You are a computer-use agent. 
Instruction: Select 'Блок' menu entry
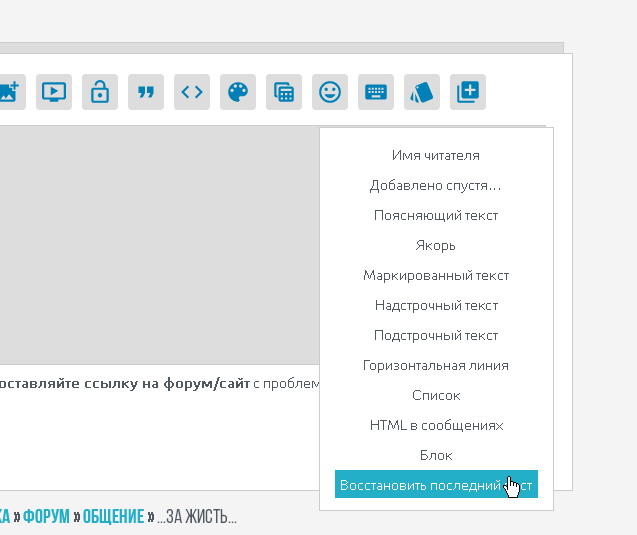pyautogui.click(x=436, y=455)
